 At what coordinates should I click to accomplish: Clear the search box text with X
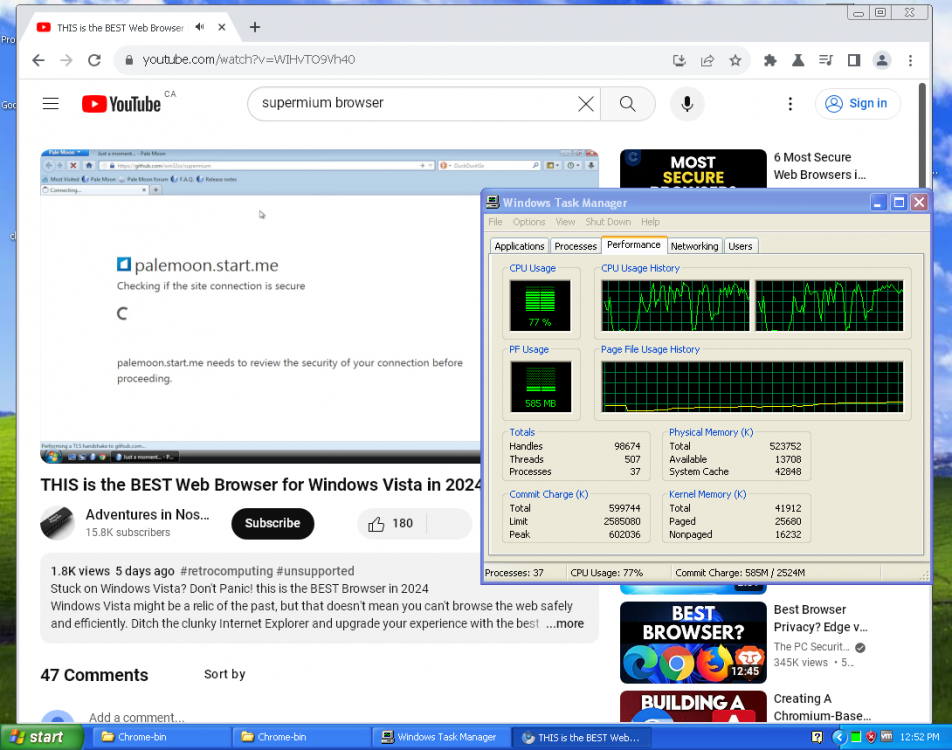586,103
